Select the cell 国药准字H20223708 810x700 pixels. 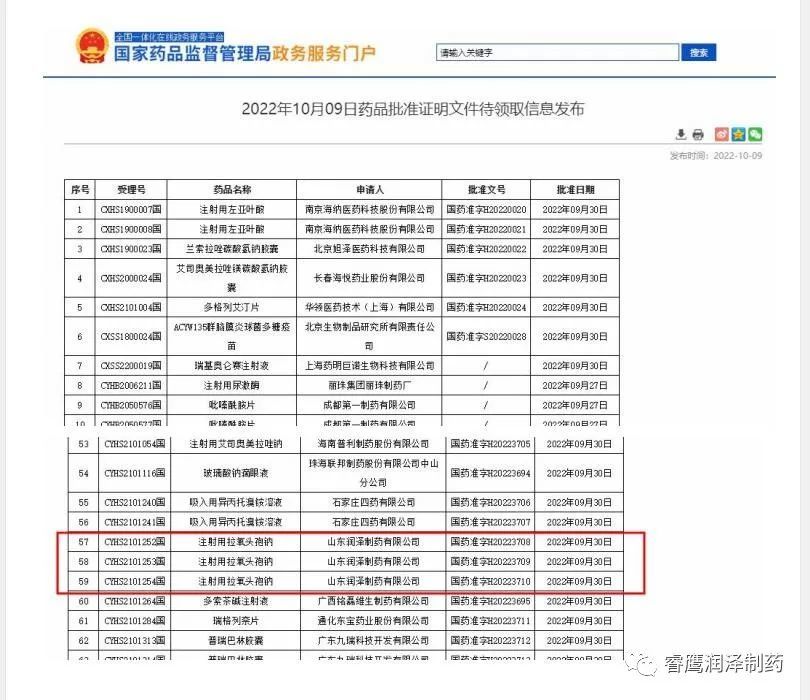click(488, 542)
